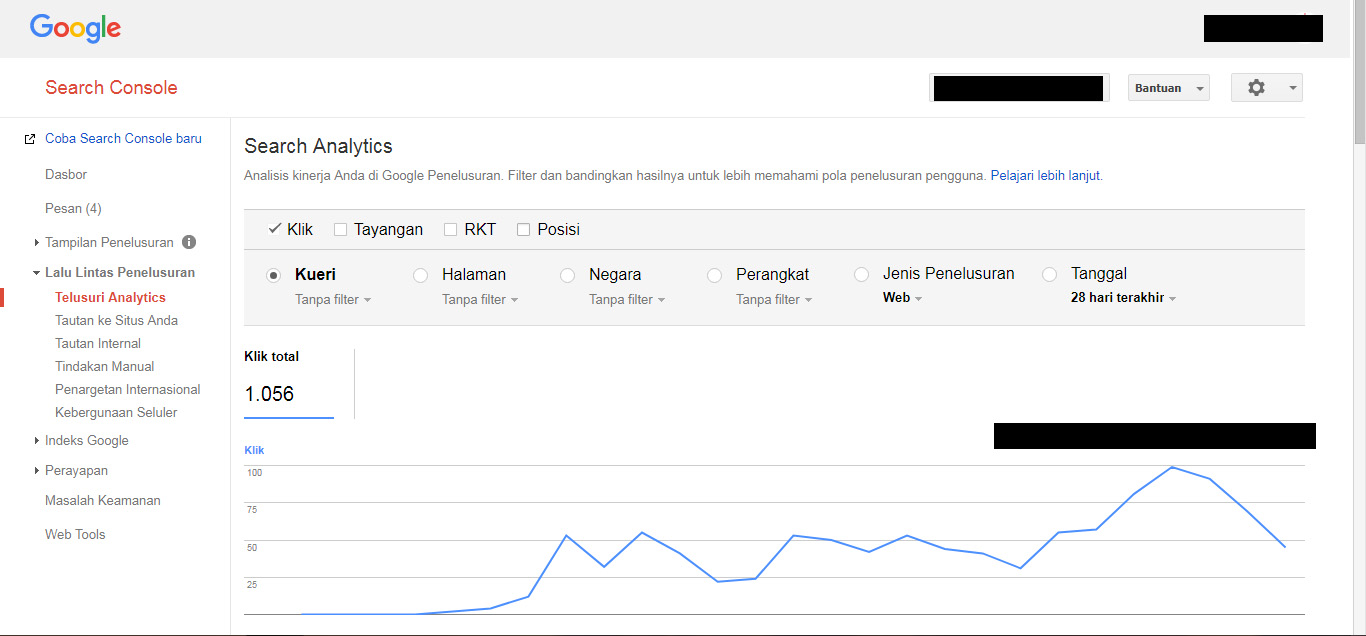Go to Masalah Keamanan in sidebar
Screen dimensions: 1366x636
coord(102,500)
